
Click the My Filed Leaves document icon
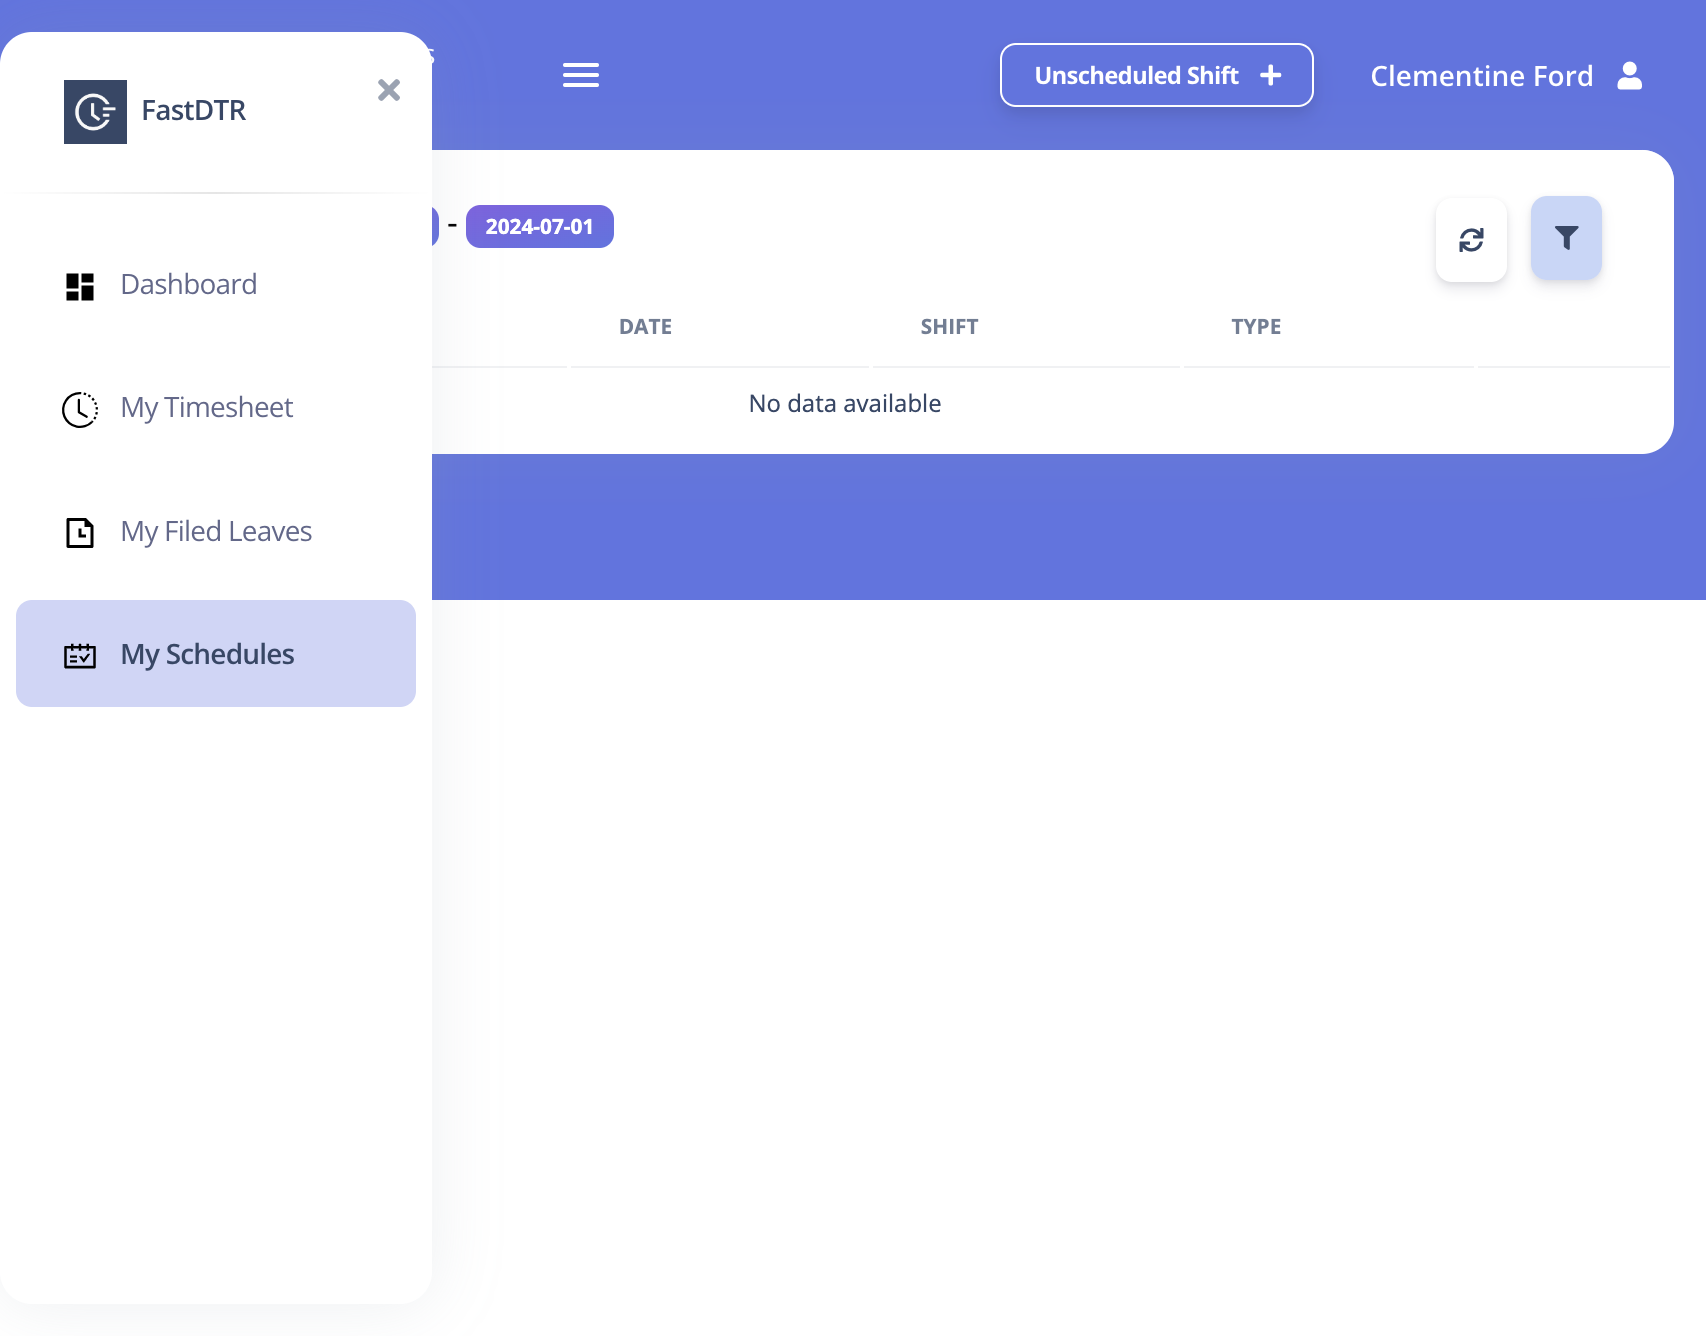[80, 533]
